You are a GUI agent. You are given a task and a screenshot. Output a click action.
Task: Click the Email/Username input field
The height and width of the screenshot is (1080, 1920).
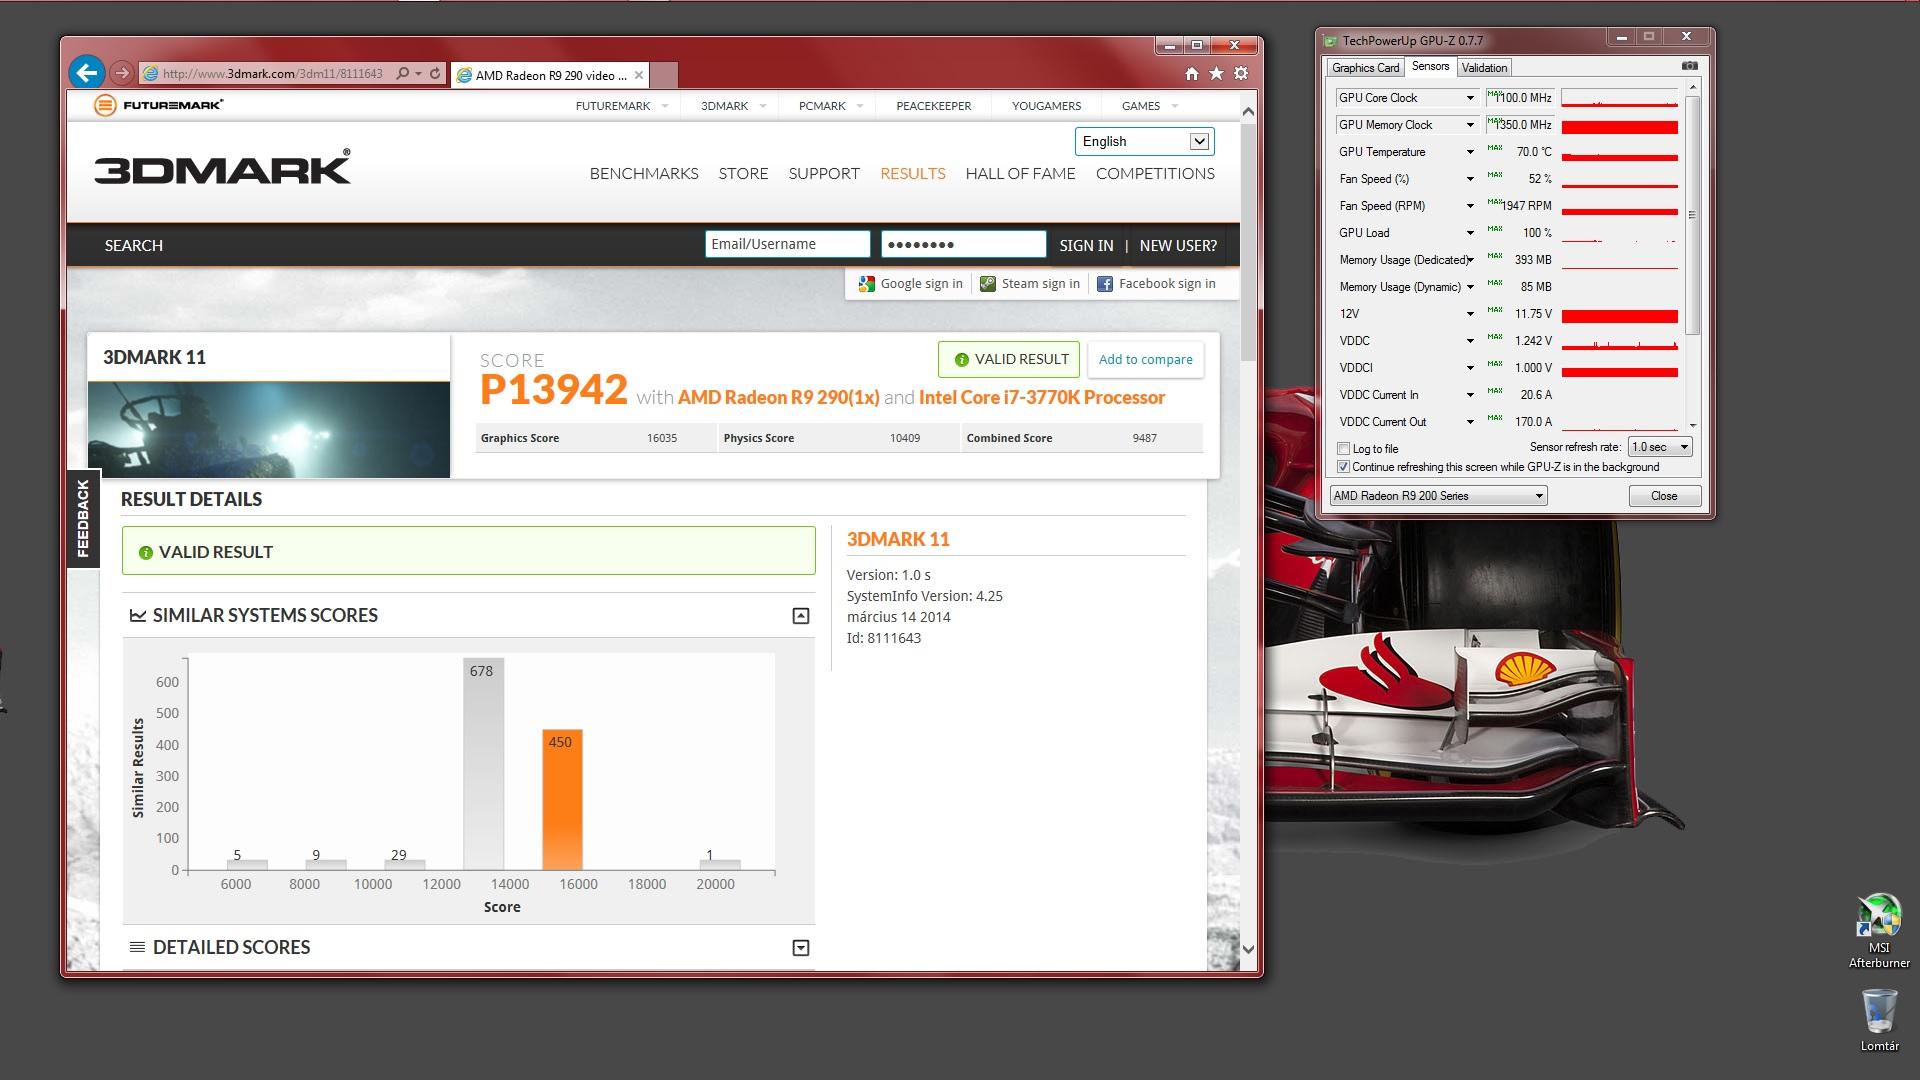[787, 244]
